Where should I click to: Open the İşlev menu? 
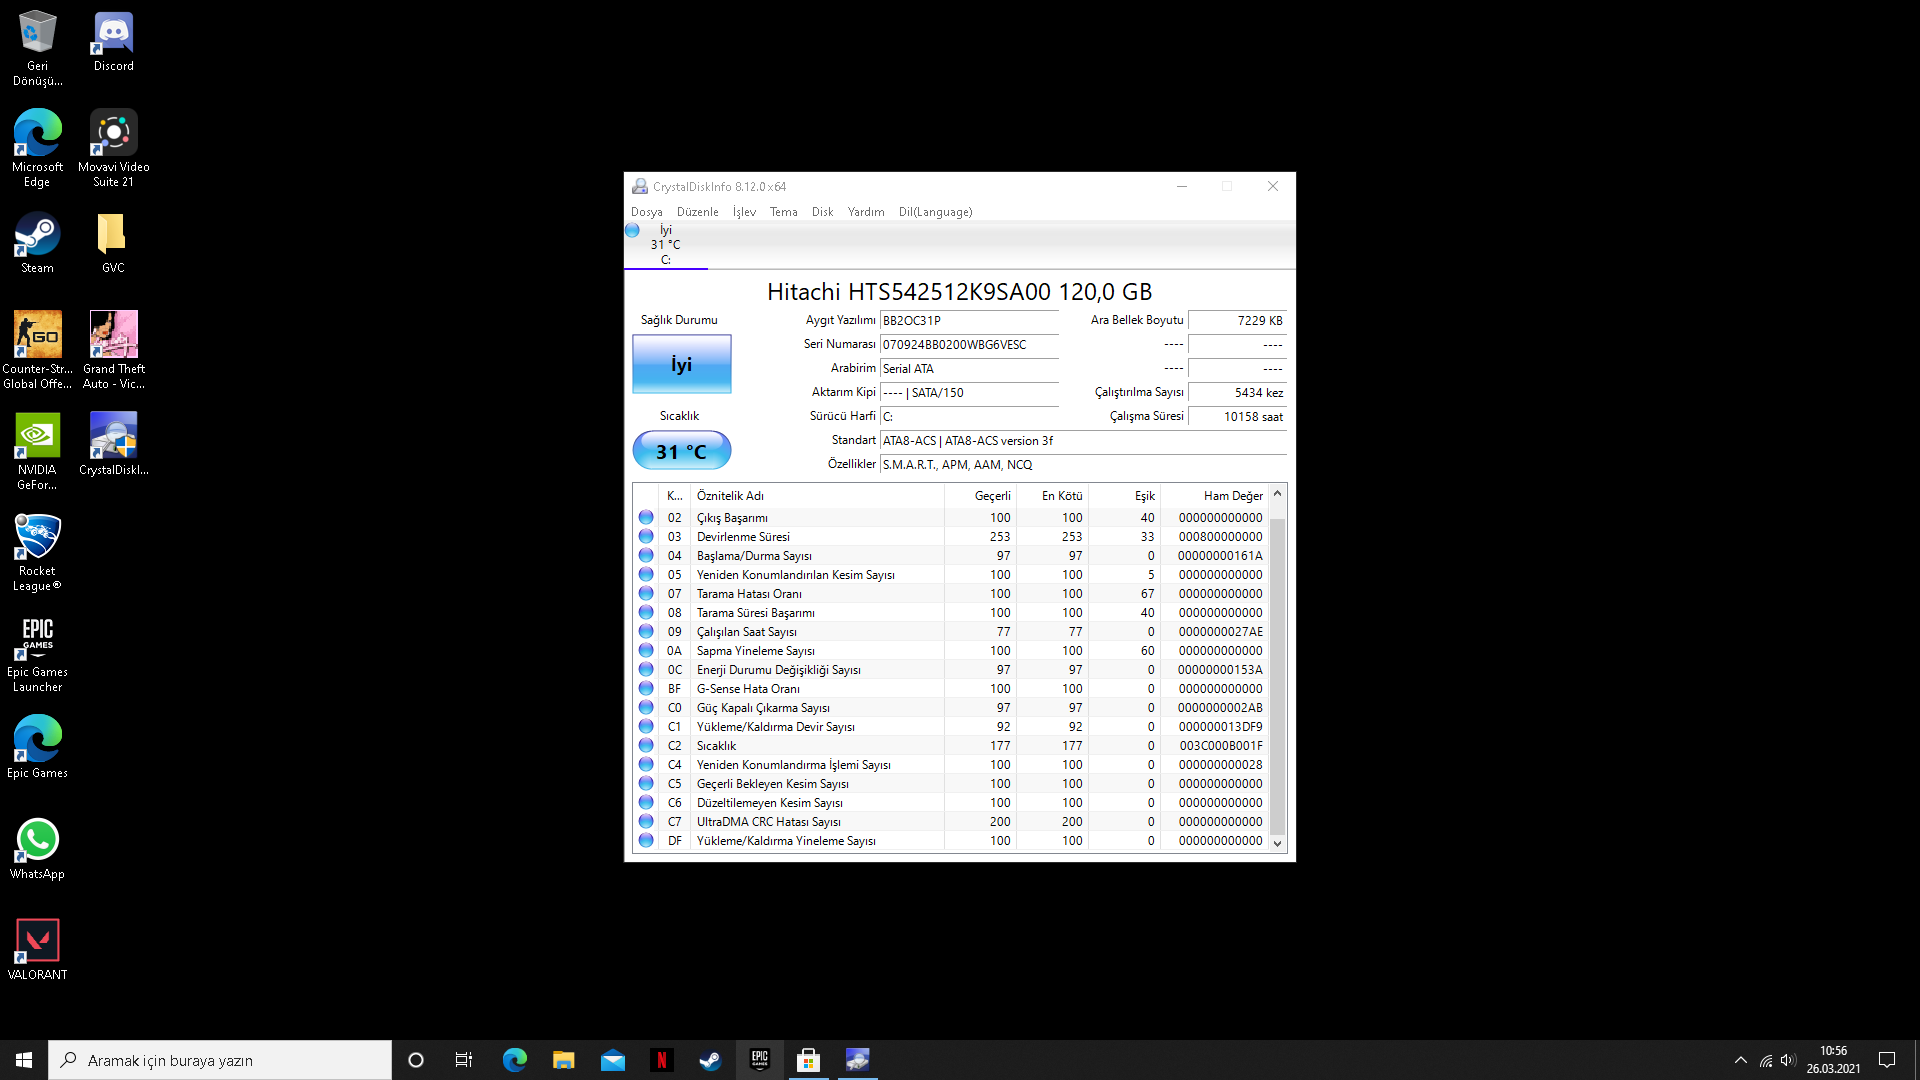(x=744, y=212)
